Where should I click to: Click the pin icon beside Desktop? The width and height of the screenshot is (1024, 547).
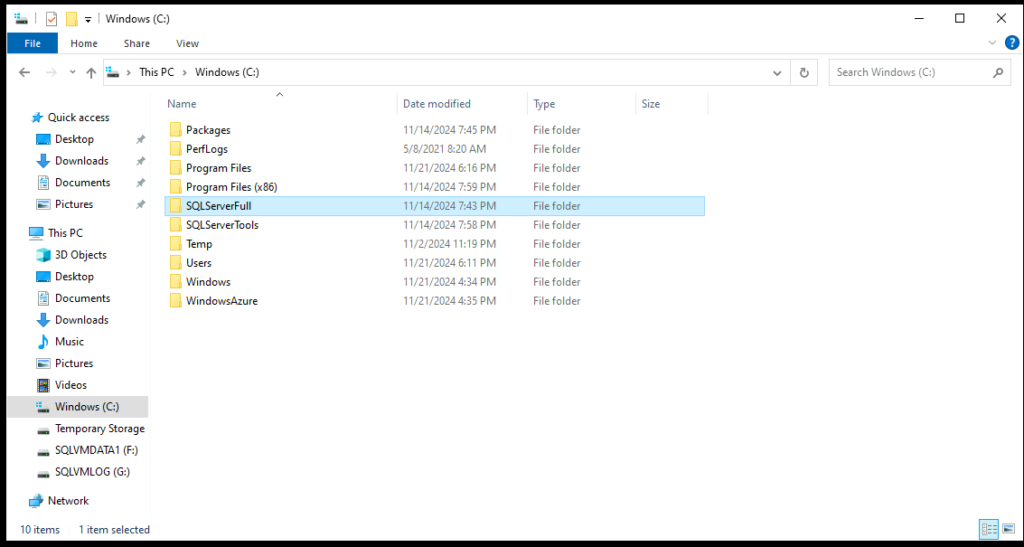tap(140, 139)
